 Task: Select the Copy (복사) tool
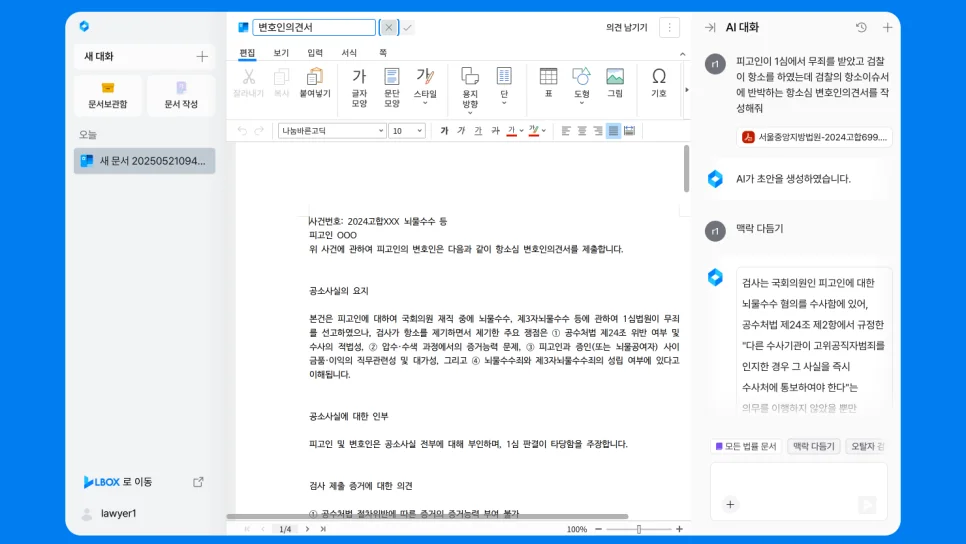point(282,83)
